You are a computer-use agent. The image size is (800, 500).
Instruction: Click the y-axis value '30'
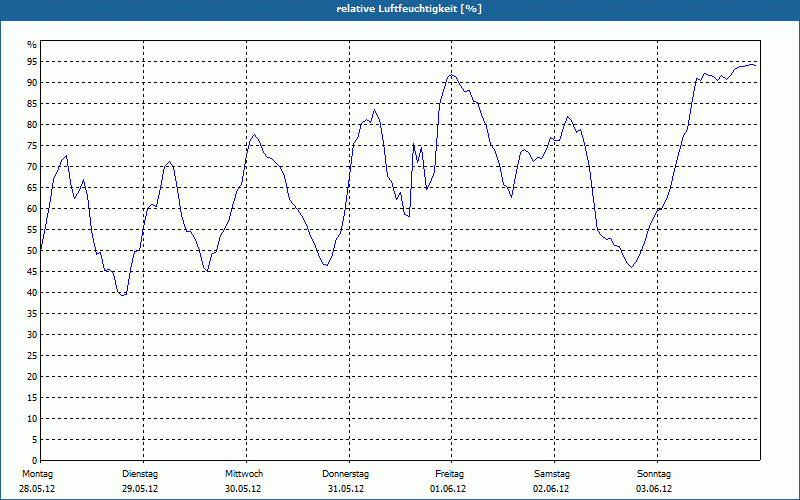(32, 335)
